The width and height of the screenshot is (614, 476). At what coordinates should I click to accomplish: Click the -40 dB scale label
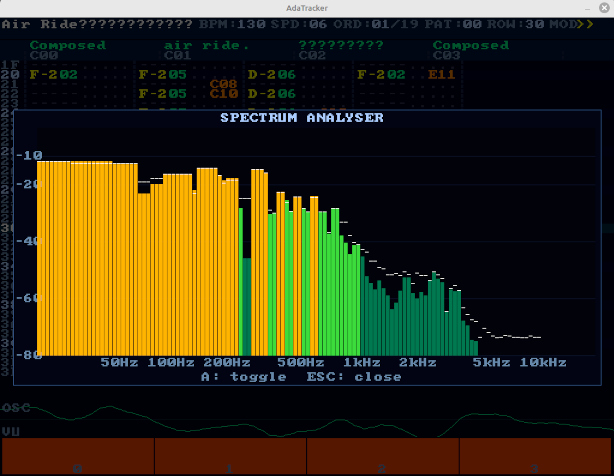29,241
